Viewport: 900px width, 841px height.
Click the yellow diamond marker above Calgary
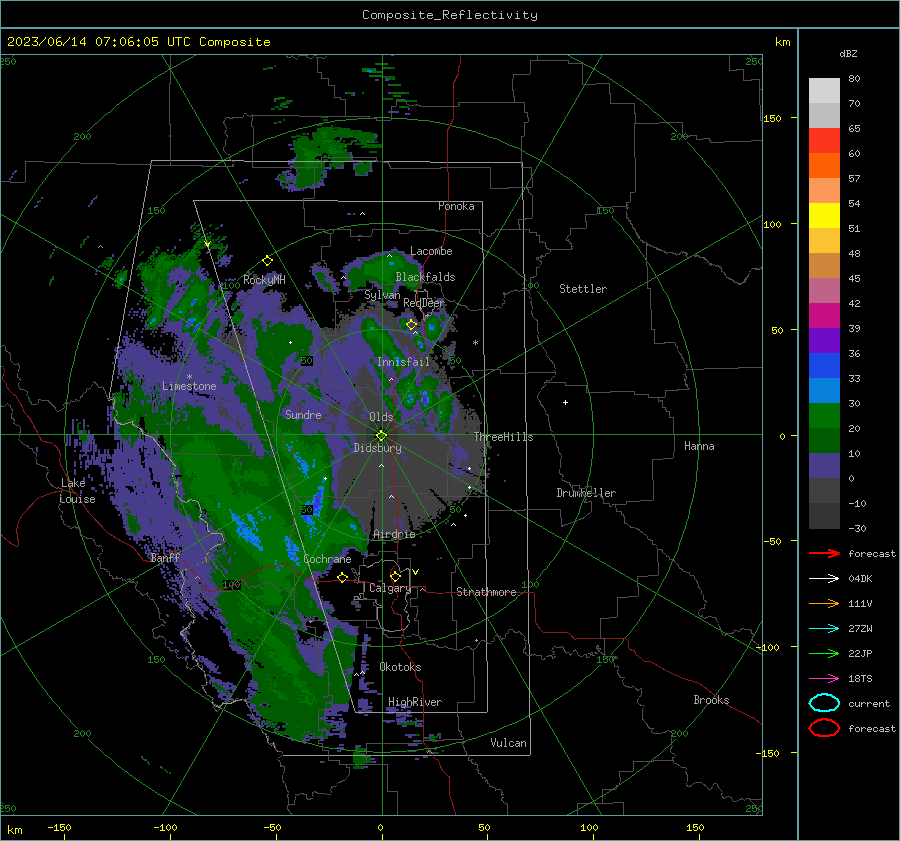click(395, 576)
